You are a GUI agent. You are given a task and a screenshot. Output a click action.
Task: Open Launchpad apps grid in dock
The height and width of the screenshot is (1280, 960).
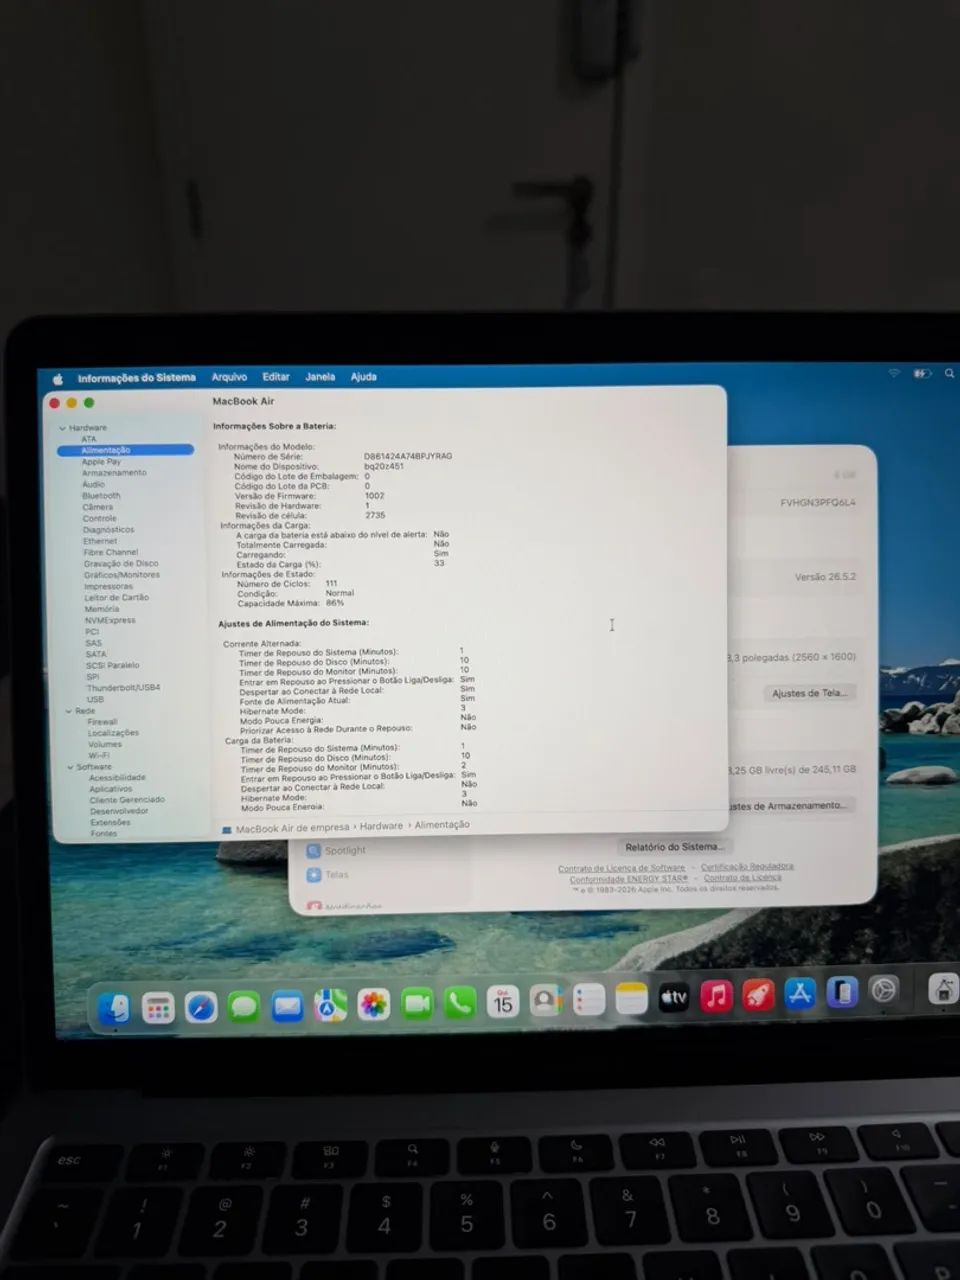click(x=158, y=1008)
